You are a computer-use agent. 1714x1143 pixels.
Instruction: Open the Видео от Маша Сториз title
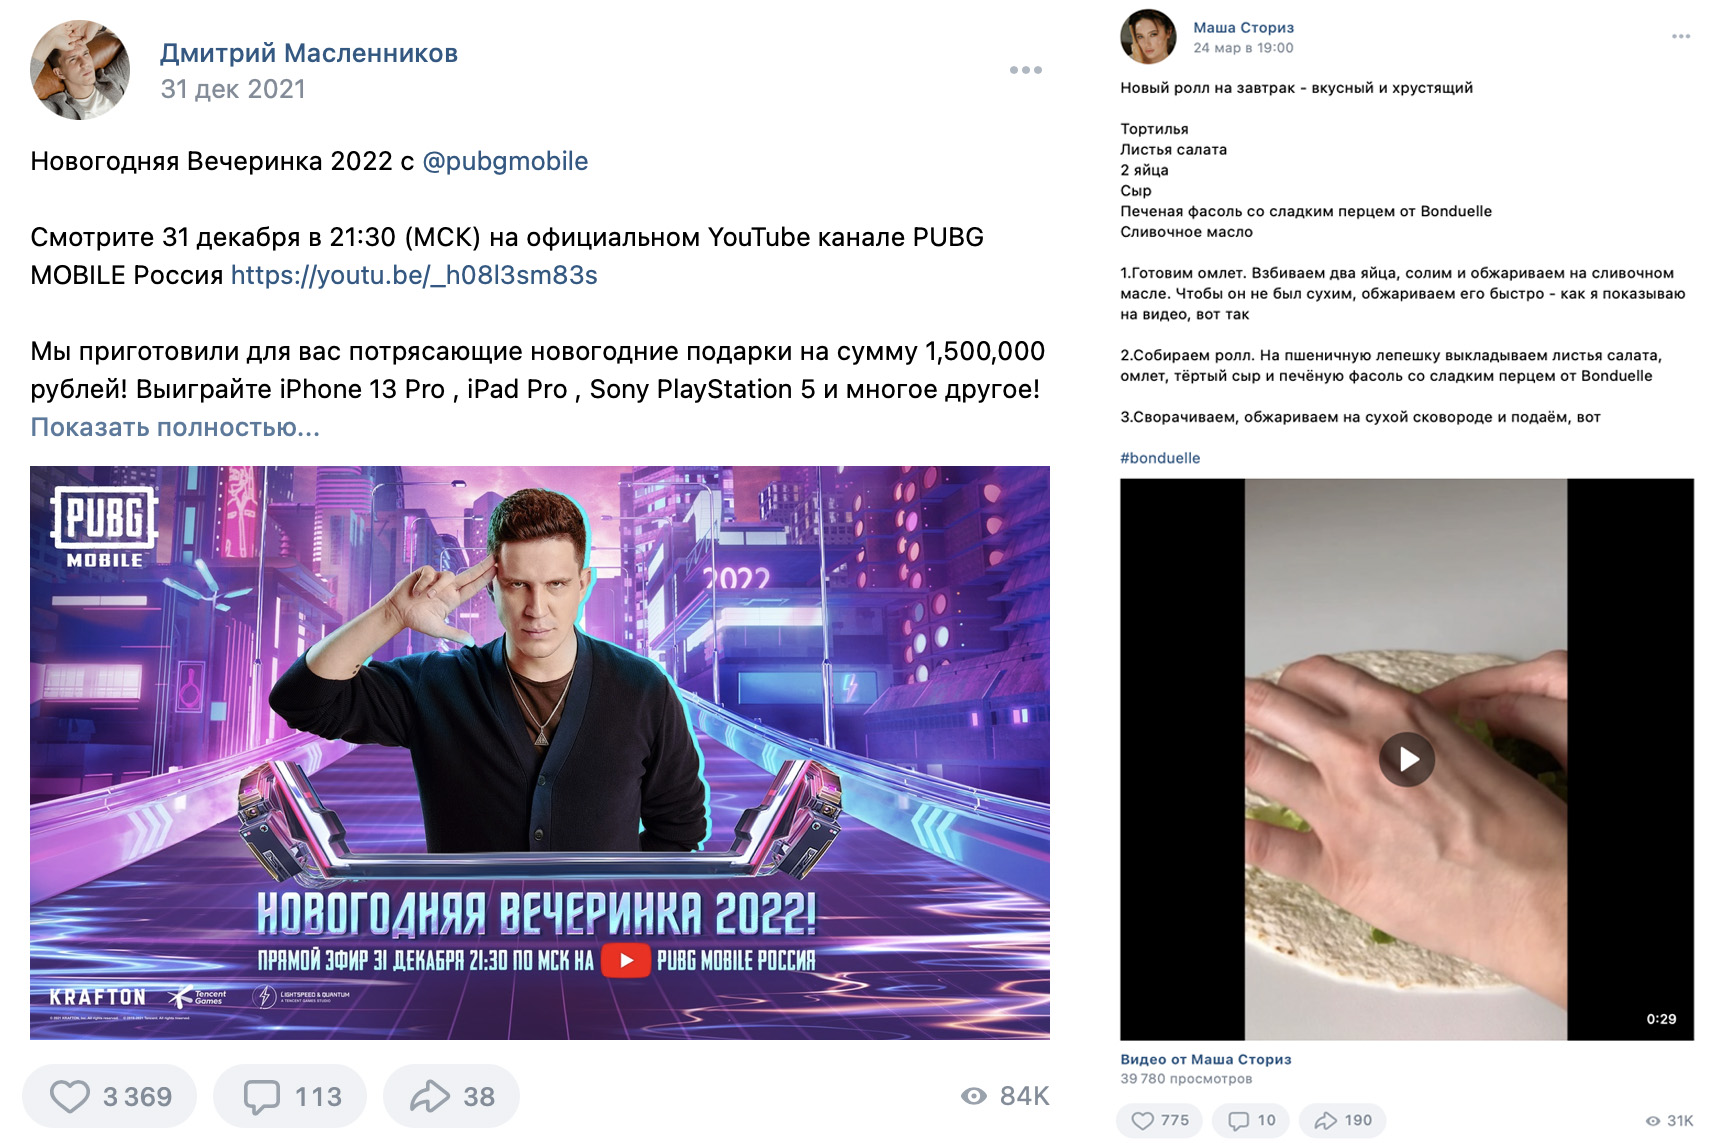[x=1206, y=1059]
